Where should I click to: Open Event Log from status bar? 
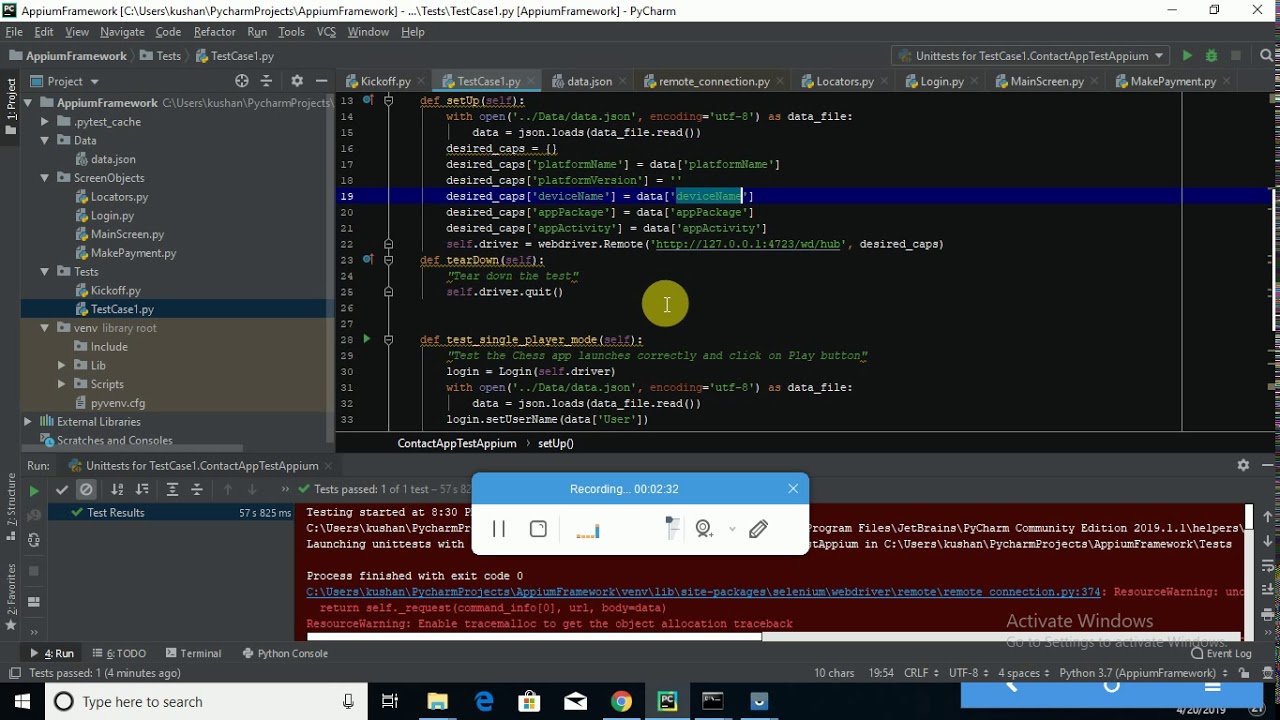pos(1221,653)
